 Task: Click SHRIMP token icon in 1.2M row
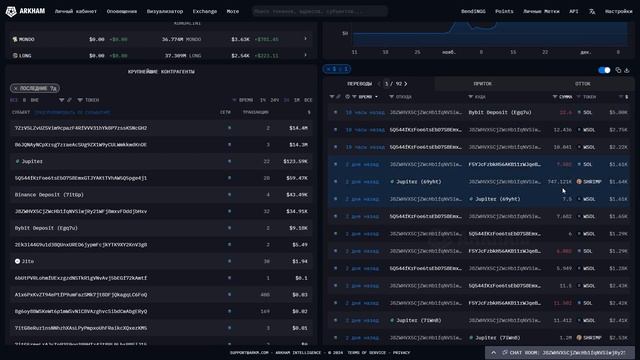[579, 338]
